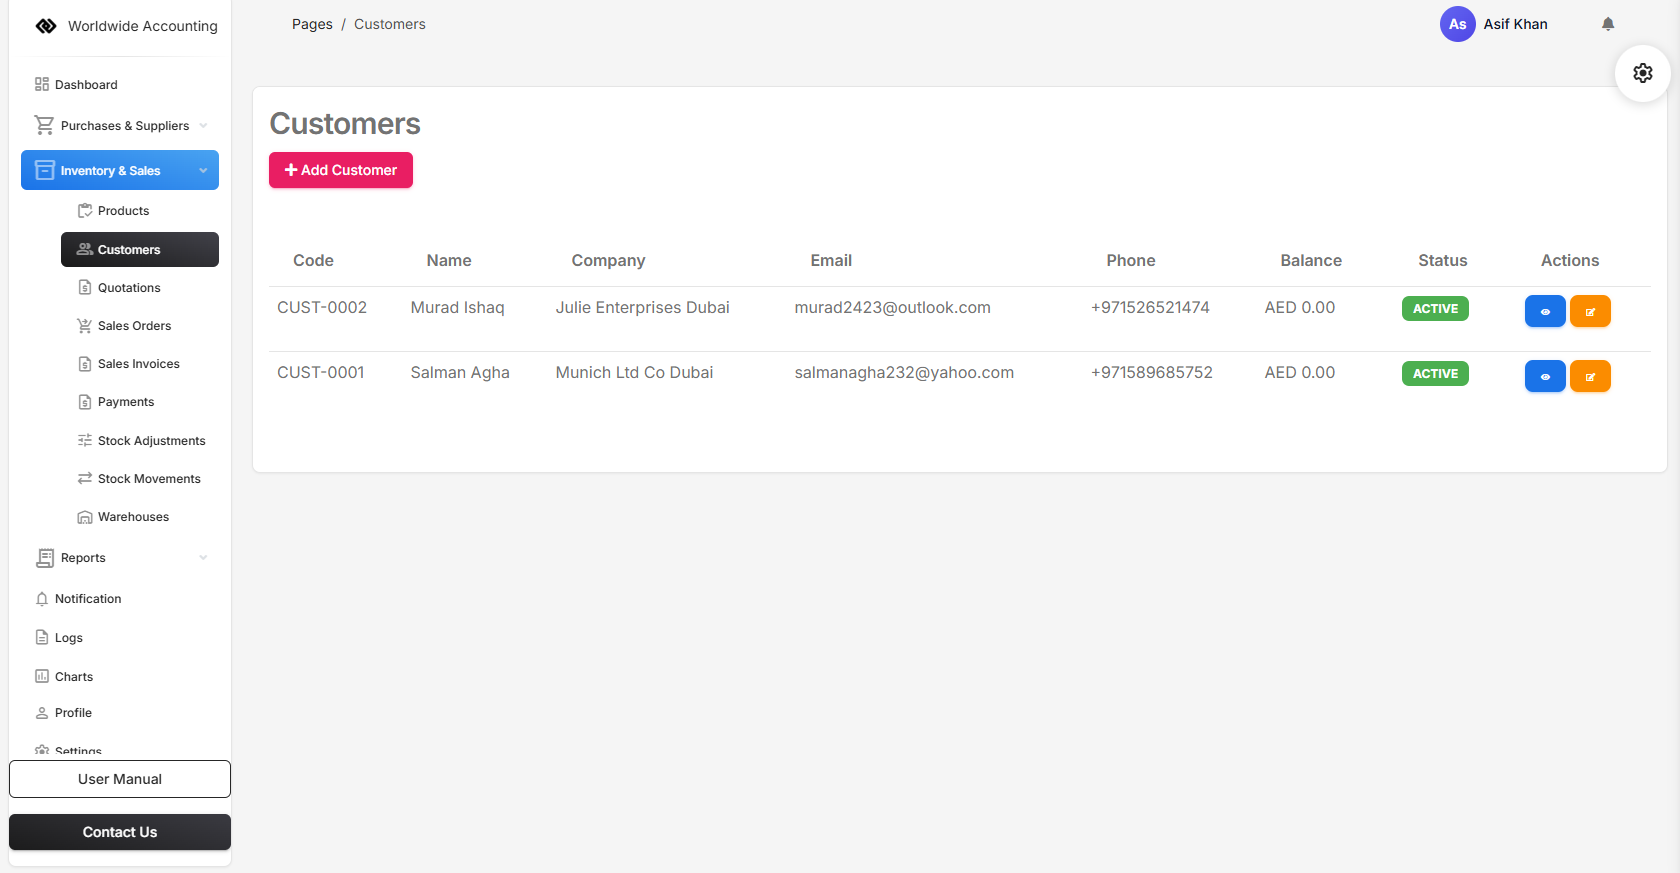Click the notification bell icon
This screenshot has height=873, width=1680.
tap(1608, 24)
